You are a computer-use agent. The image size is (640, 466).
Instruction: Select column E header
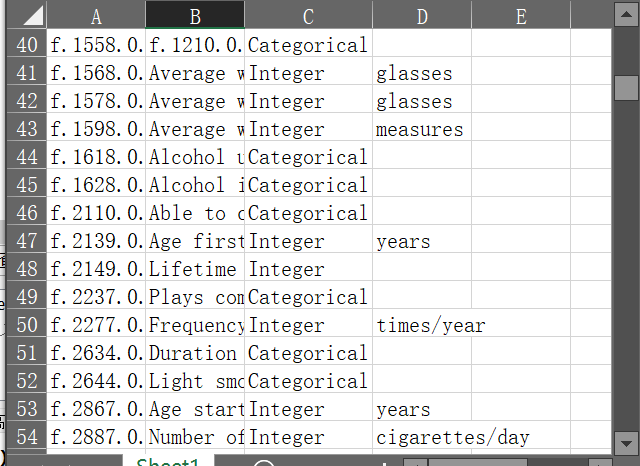pyautogui.click(x=521, y=16)
